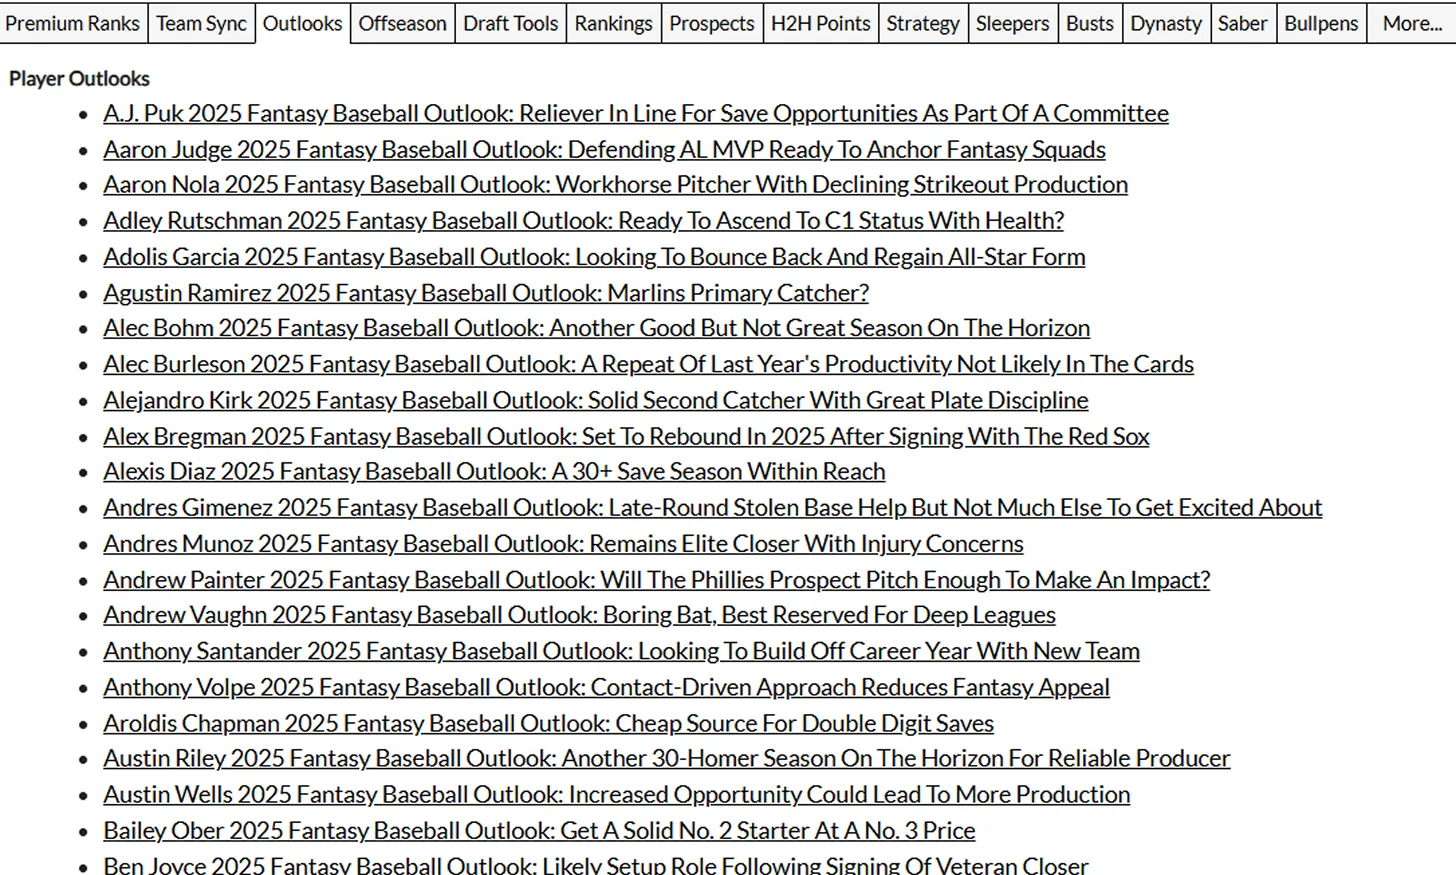Open the Bailey Ober outlook link
This screenshot has width=1456, height=875.
[x=539, y=831]
